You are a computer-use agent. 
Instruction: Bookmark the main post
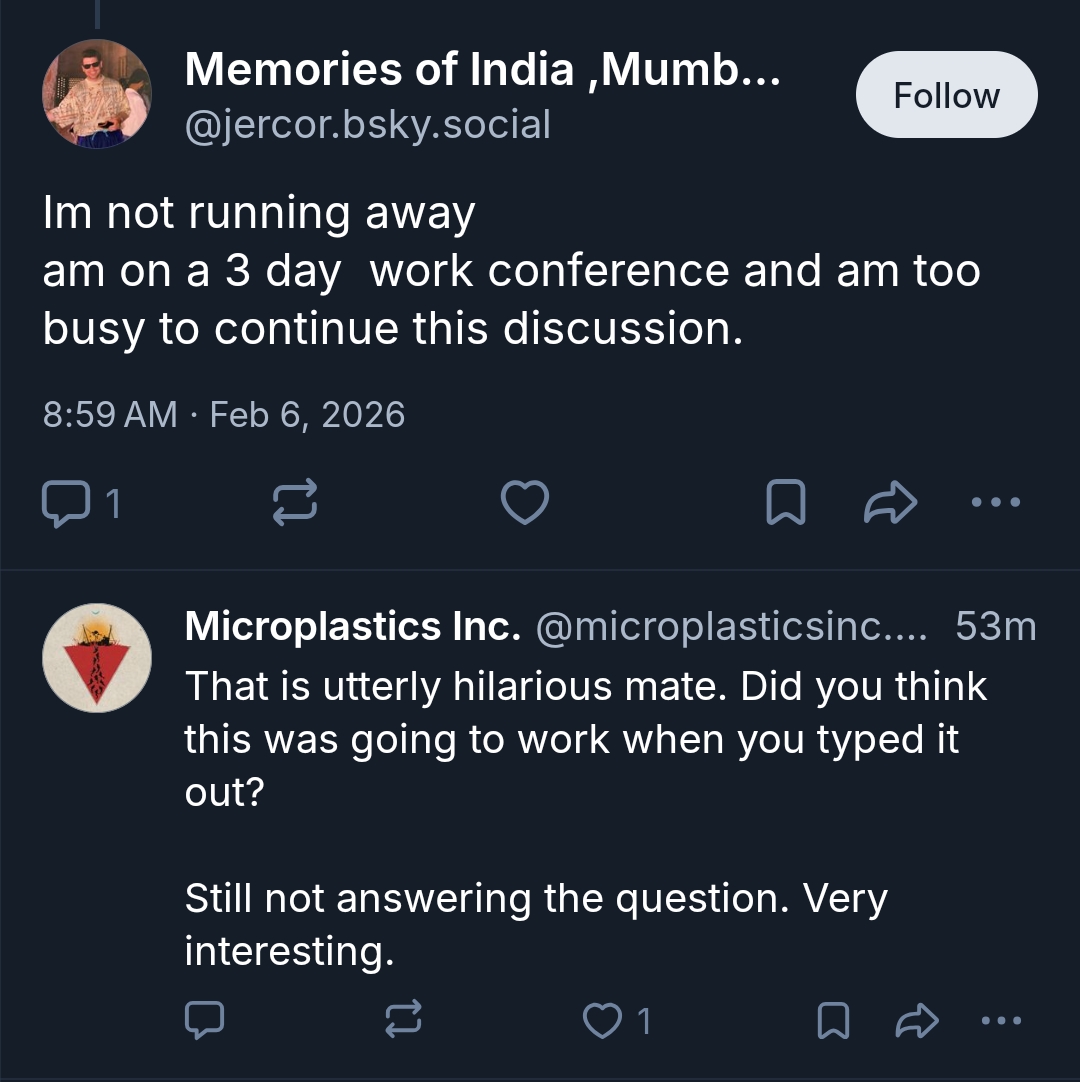[785, 503]
